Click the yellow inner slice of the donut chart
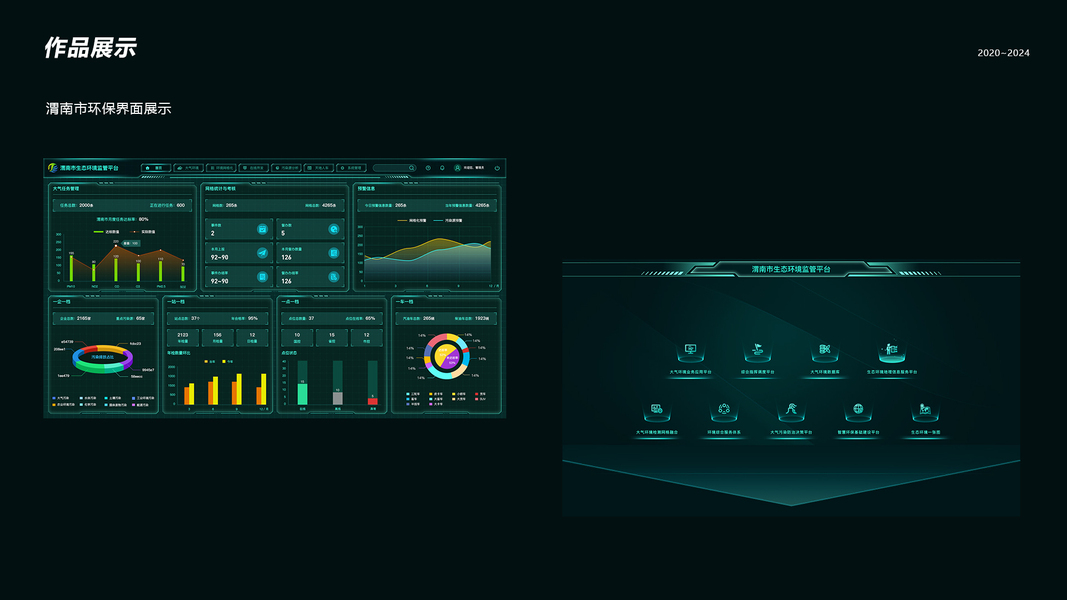This screenshot has height=600, width=1067. pos(442,353)
